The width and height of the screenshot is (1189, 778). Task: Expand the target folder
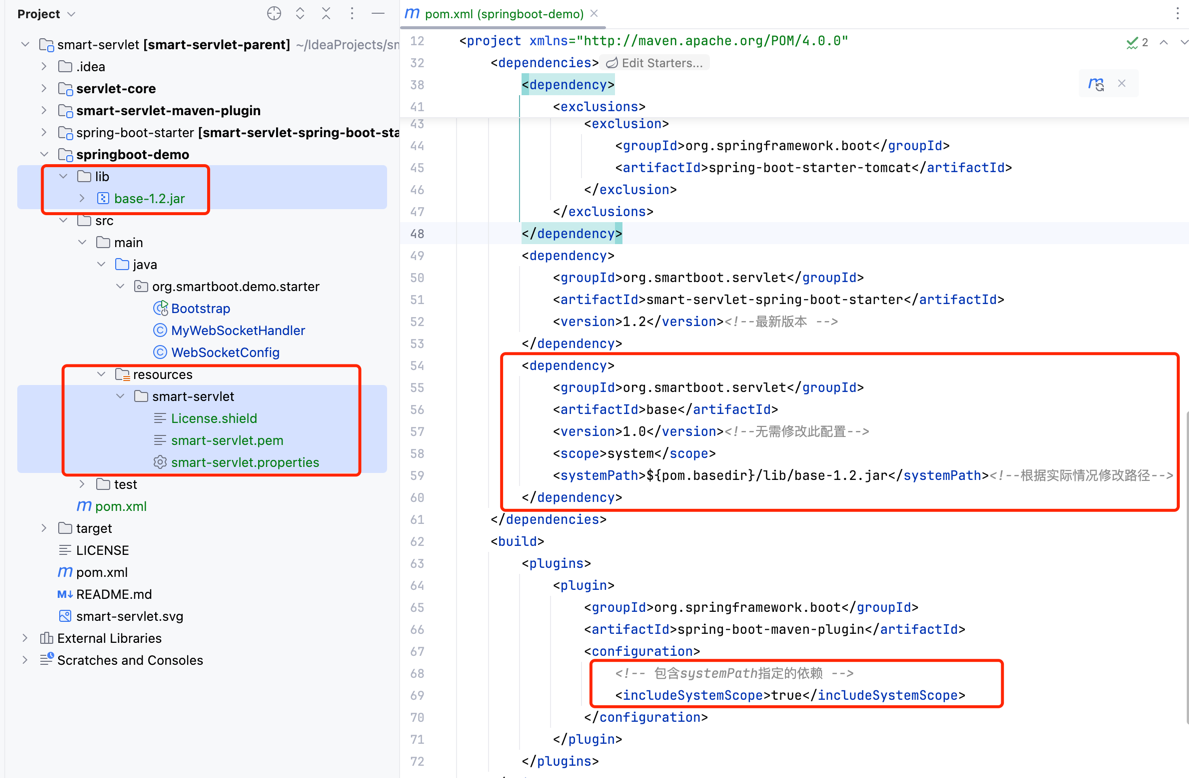pyautogui.click(x=44, y=529)
